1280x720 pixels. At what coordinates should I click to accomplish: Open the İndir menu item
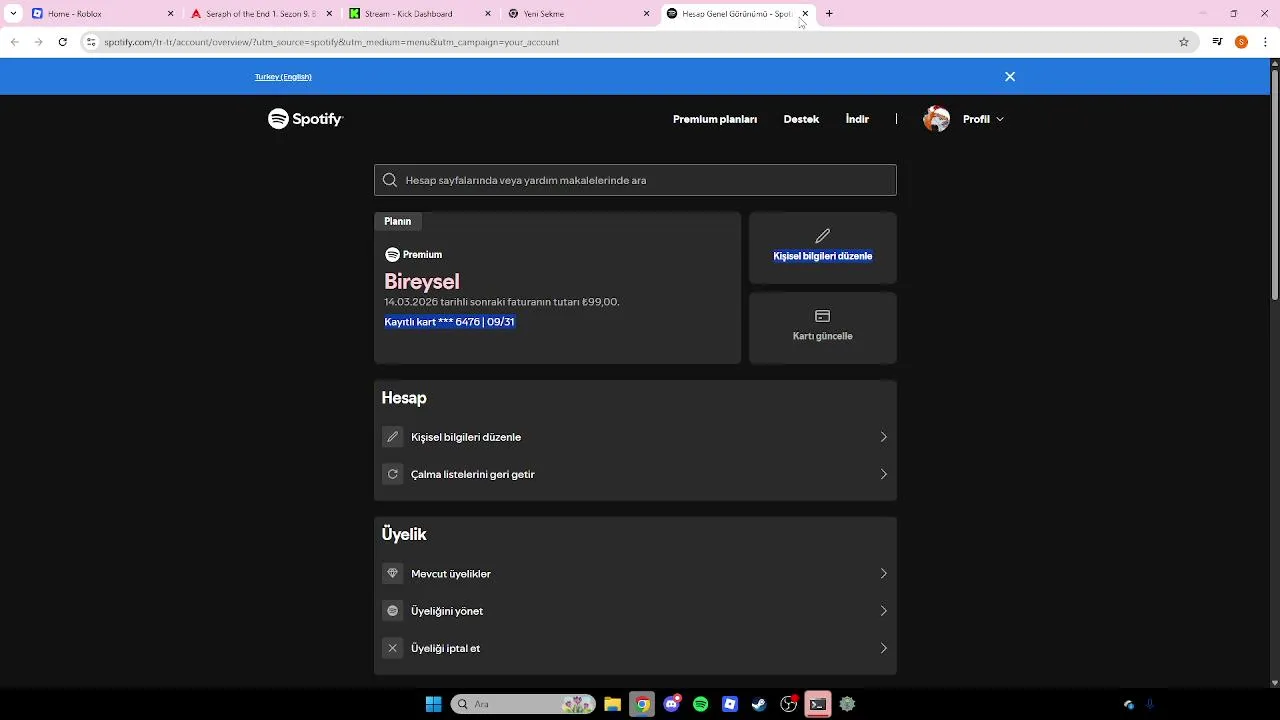(857, 119)
